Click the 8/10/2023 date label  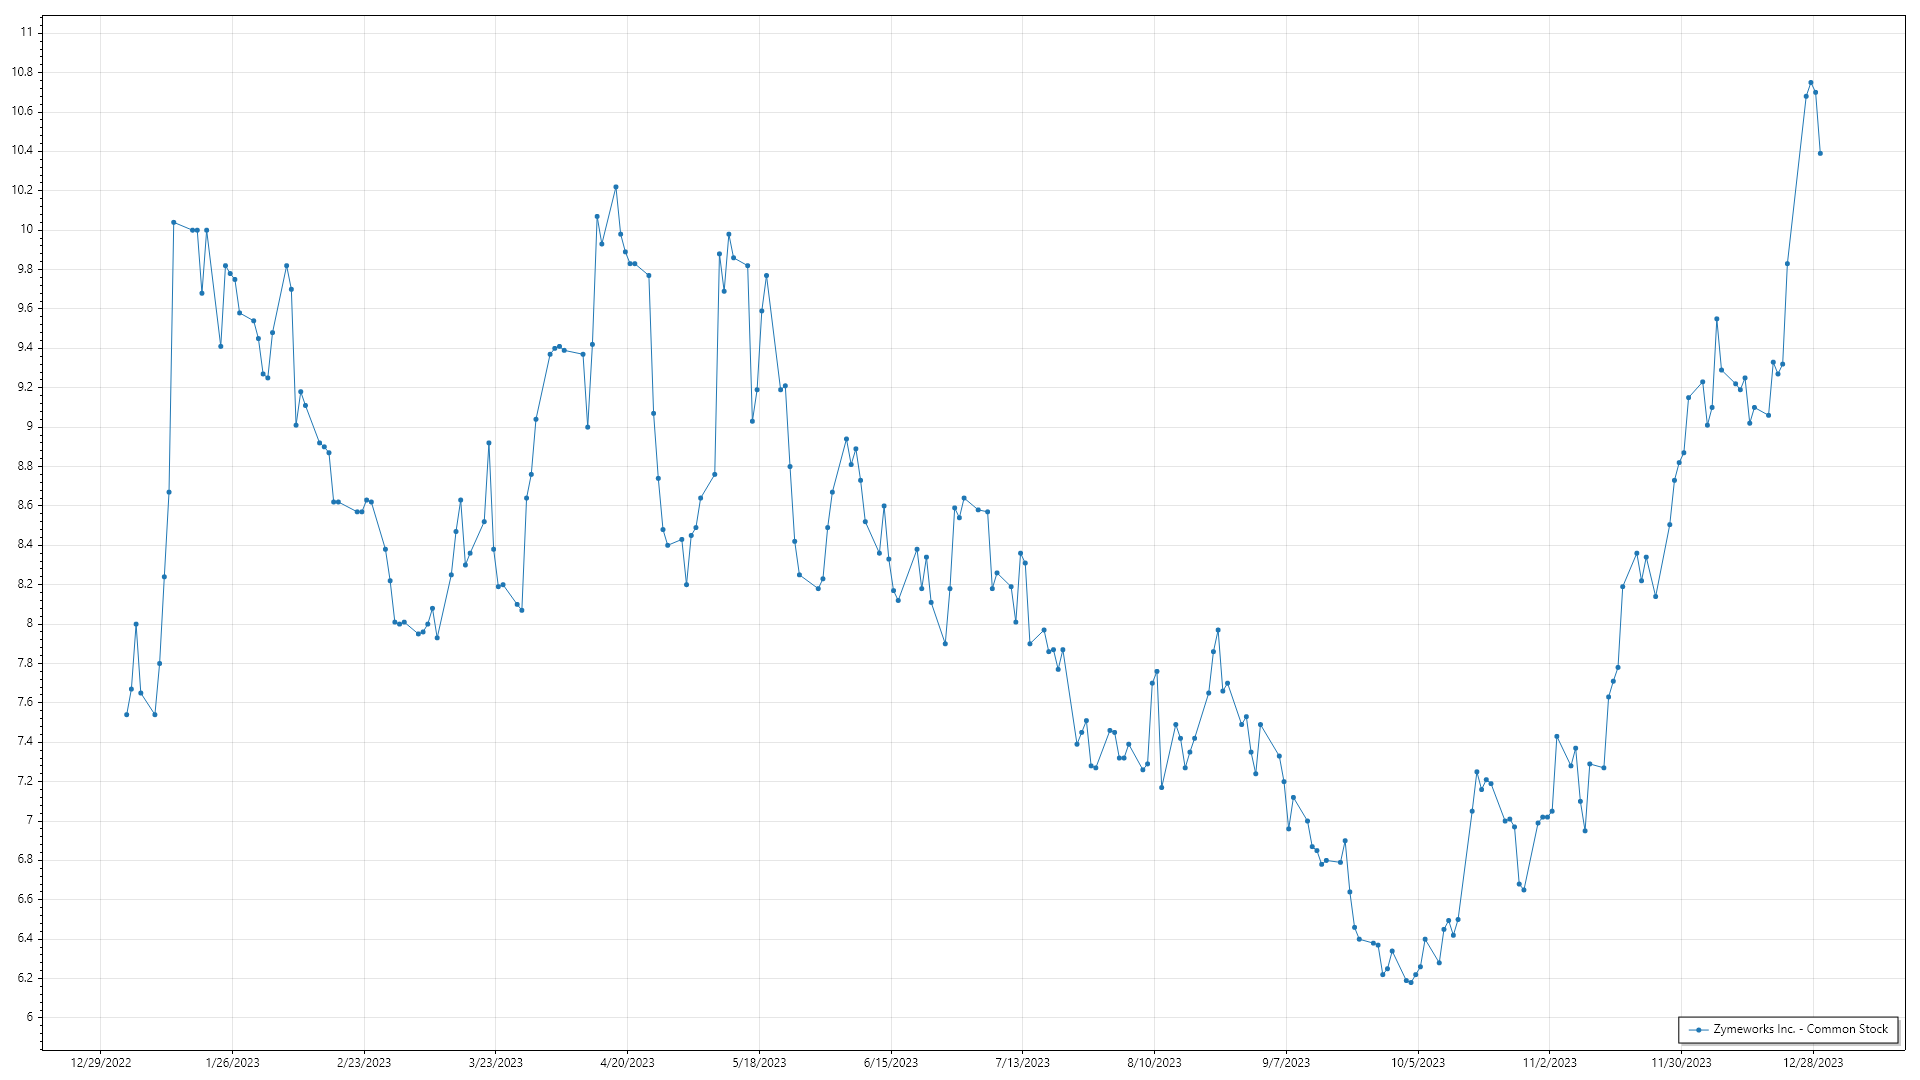coord(1154,1063)
